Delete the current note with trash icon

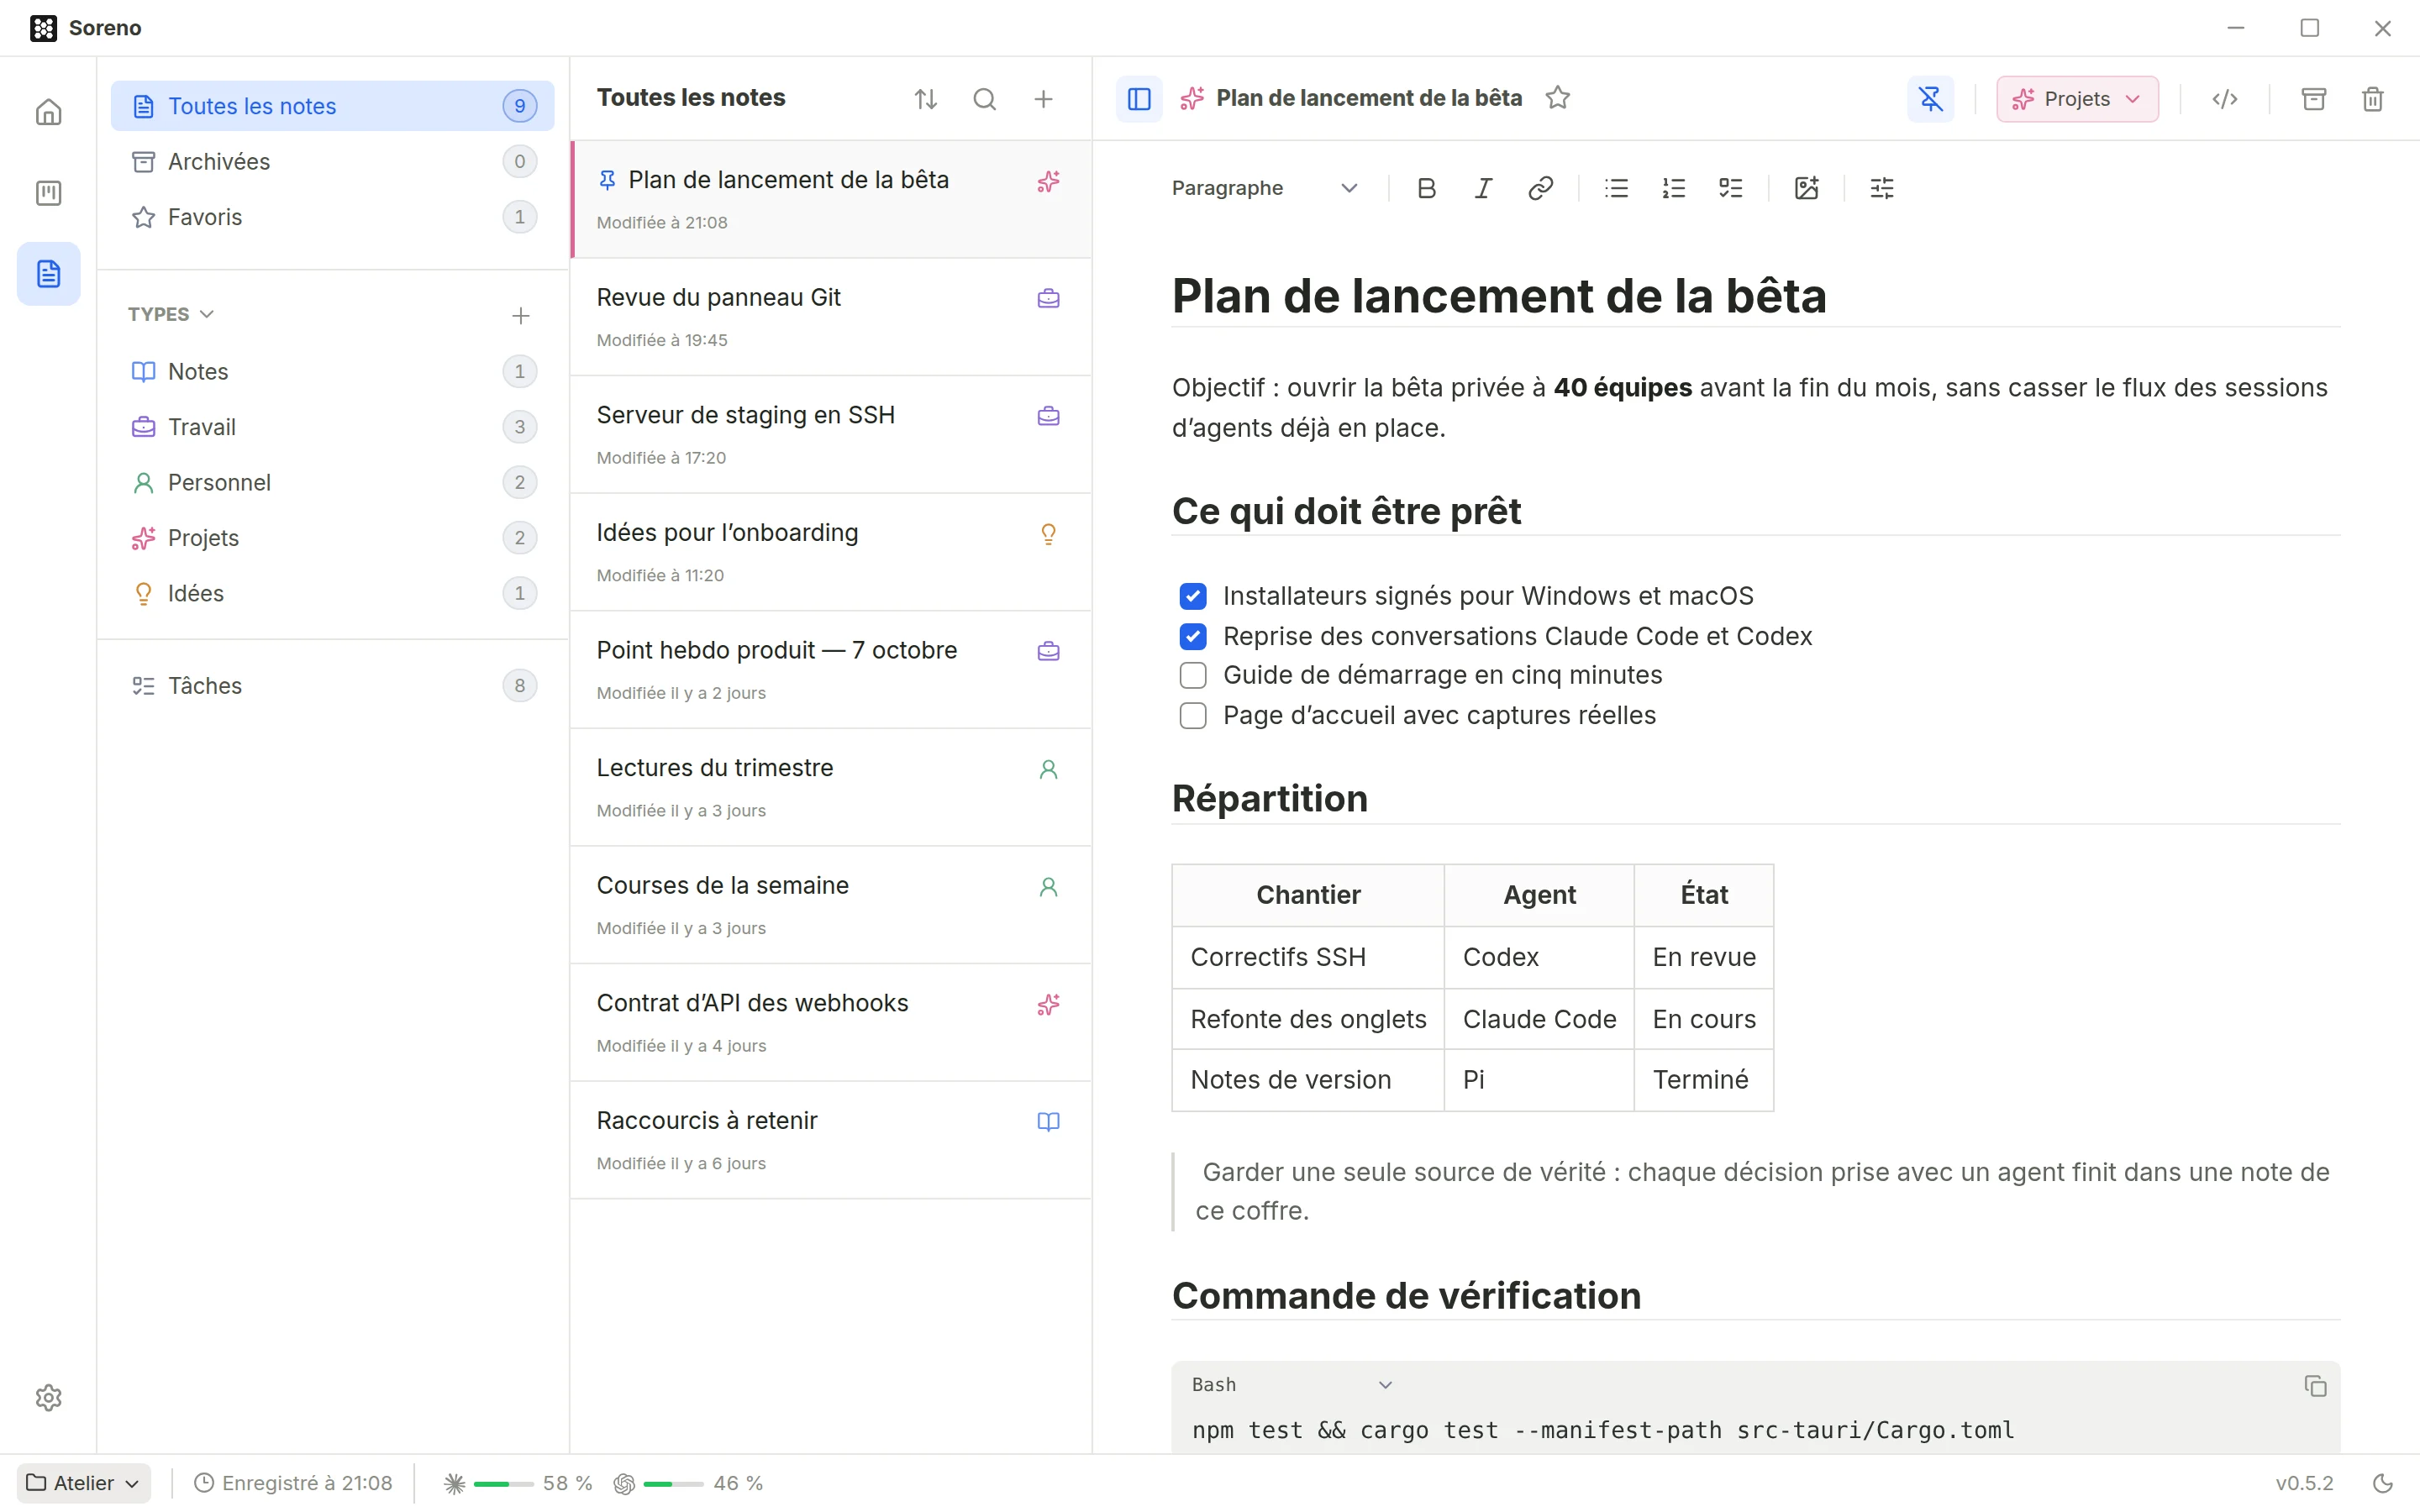pos(2373,99)
